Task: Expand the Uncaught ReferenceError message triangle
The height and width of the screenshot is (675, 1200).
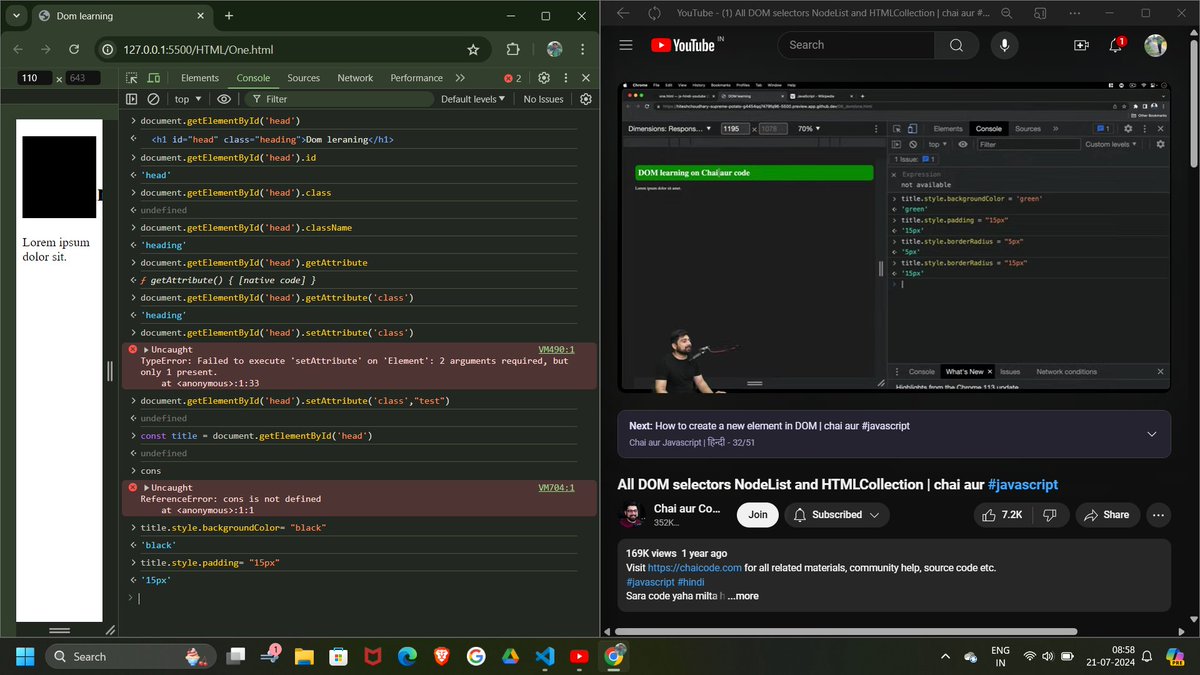Action: pos(147,488)
